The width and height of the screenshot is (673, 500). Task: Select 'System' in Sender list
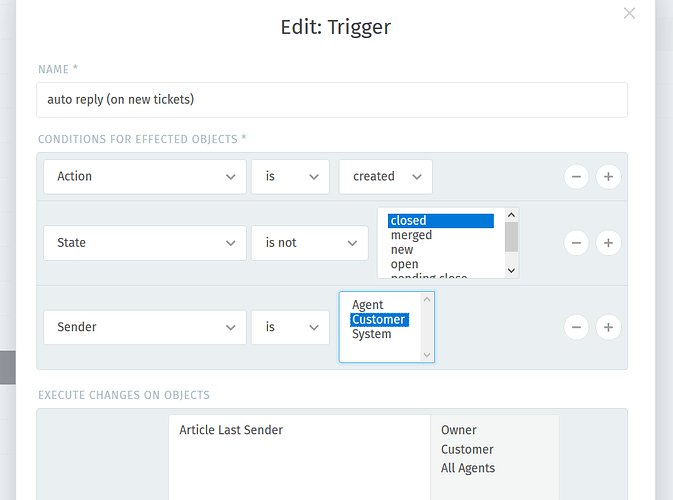tap(371, 334)
